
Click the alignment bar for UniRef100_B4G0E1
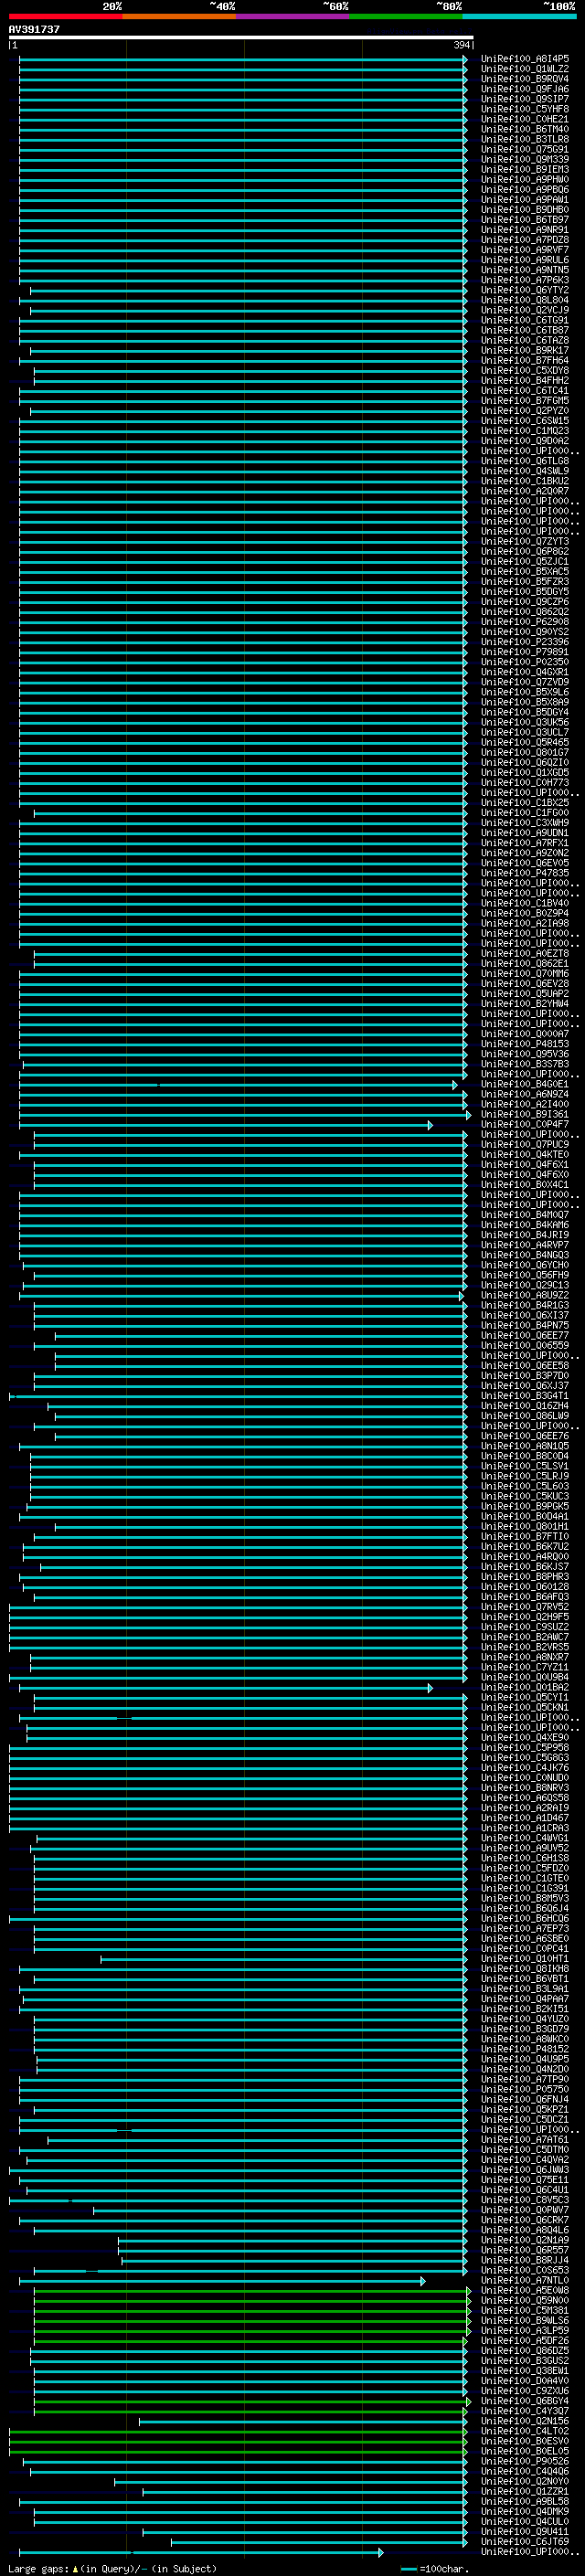point(238,1085)
